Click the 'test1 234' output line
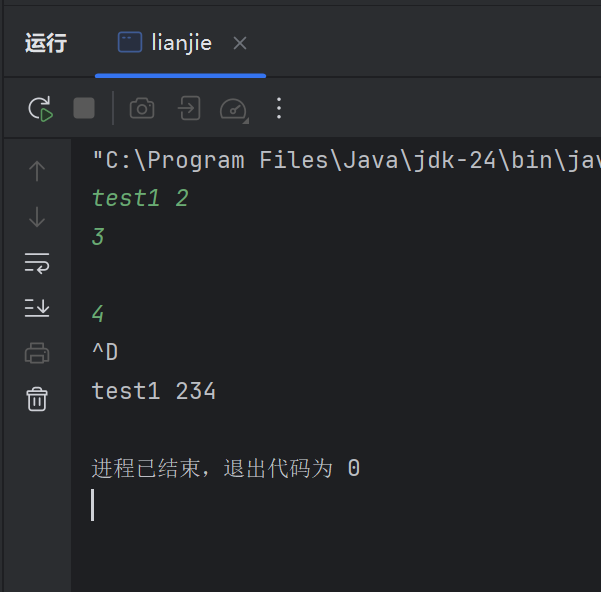 pyautogui.click(x=154, y=391)
